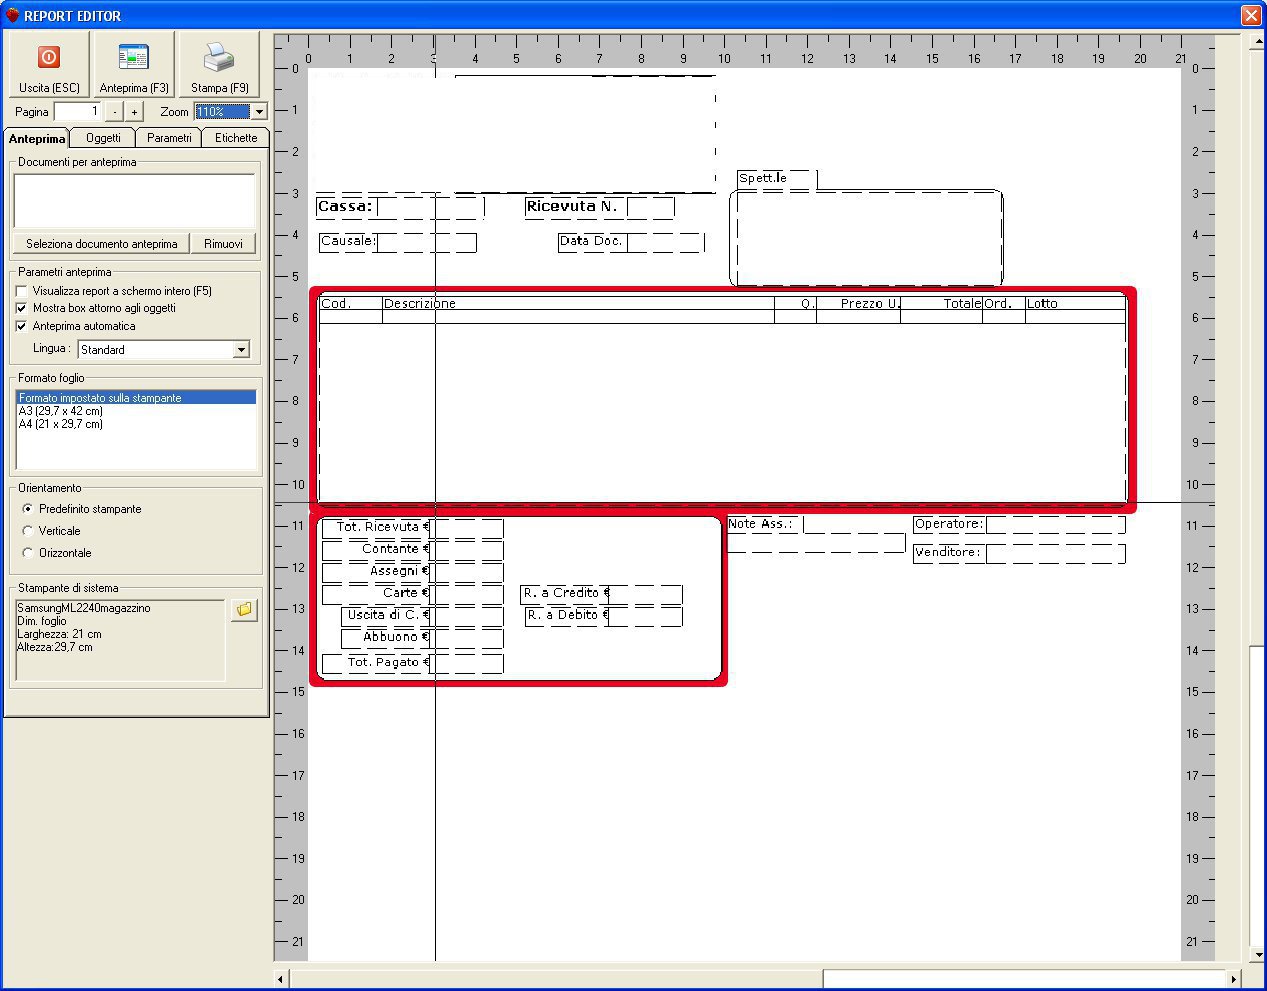Open Anteprima (F3) preview icon button
1267x991 pixels.
tap(134, 65)
